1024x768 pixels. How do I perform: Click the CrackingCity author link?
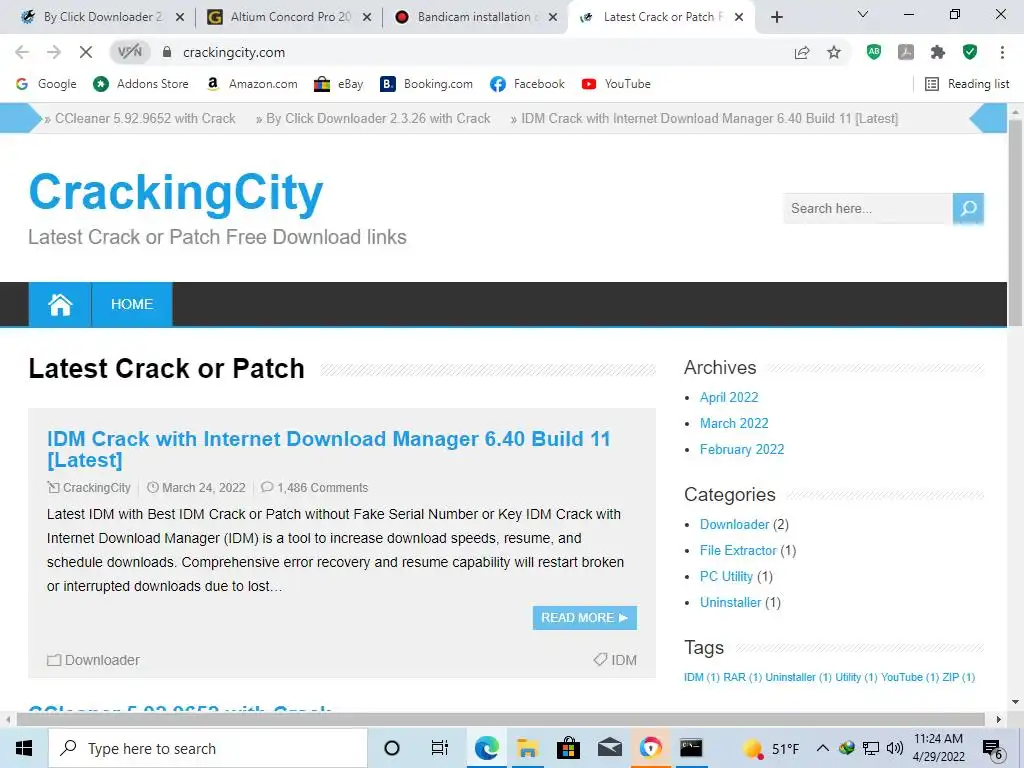point(96,488)
